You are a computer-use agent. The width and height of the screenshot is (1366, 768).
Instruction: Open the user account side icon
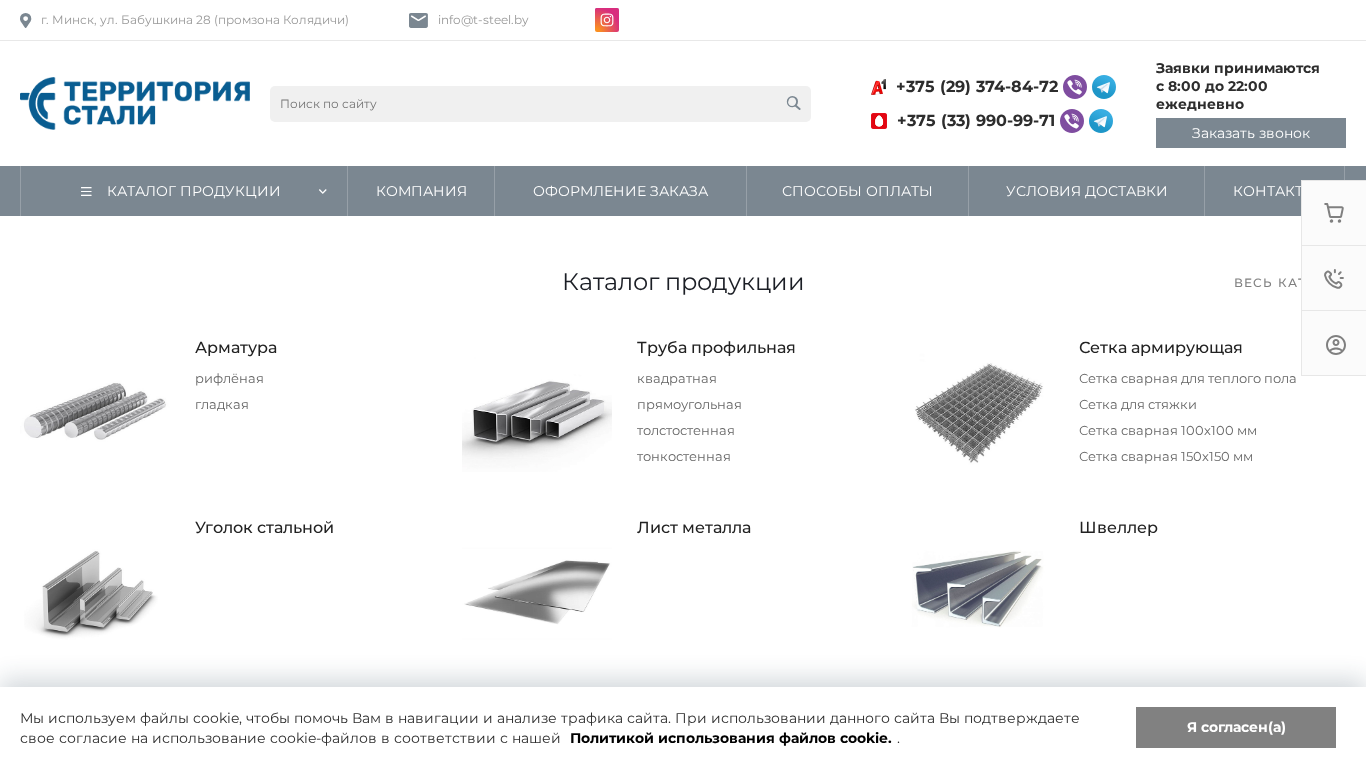point(1335,345)
